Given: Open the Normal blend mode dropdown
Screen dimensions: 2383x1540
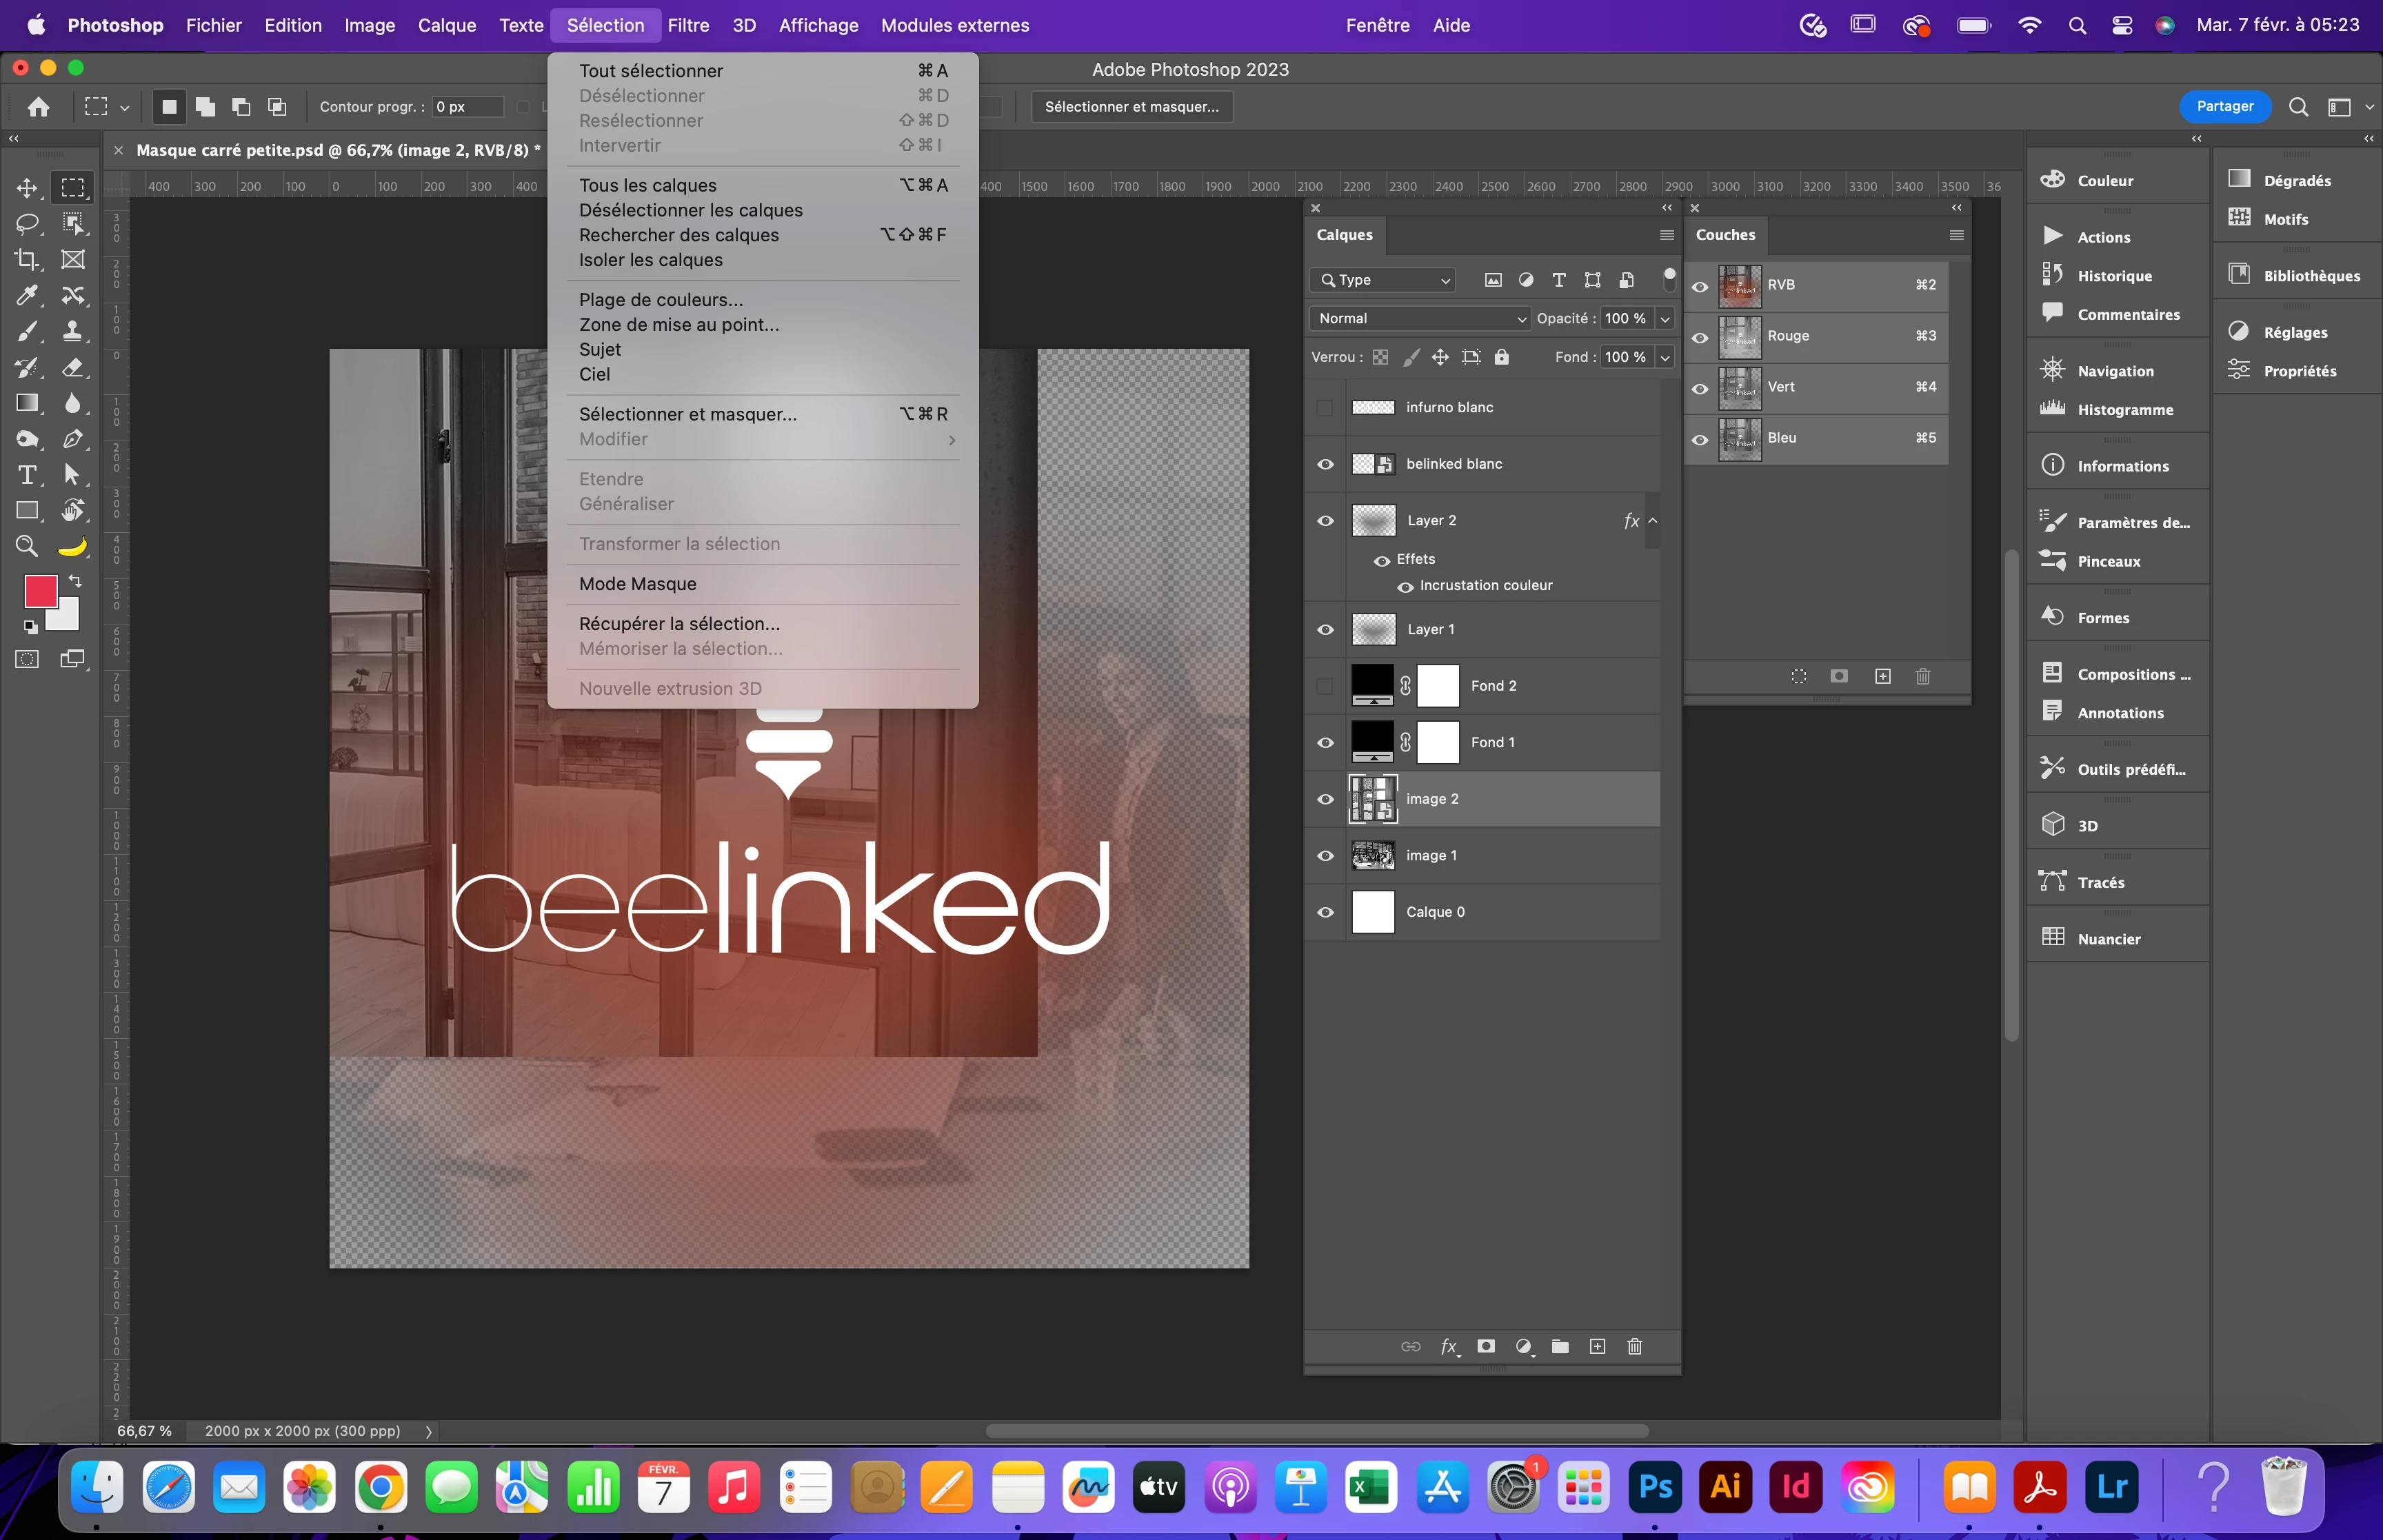Looking at the screenshot, I should click(1419, 318).
